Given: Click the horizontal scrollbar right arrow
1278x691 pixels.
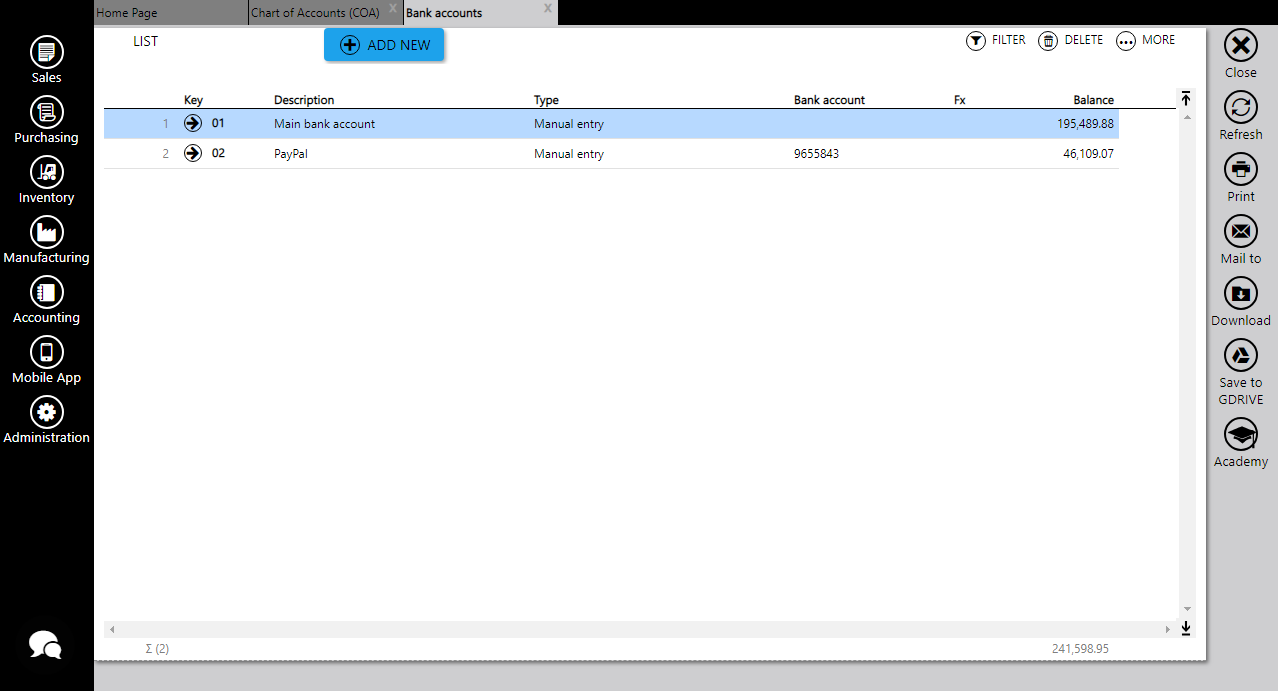Looking at the screenshot, I should tap(1168, 629).
